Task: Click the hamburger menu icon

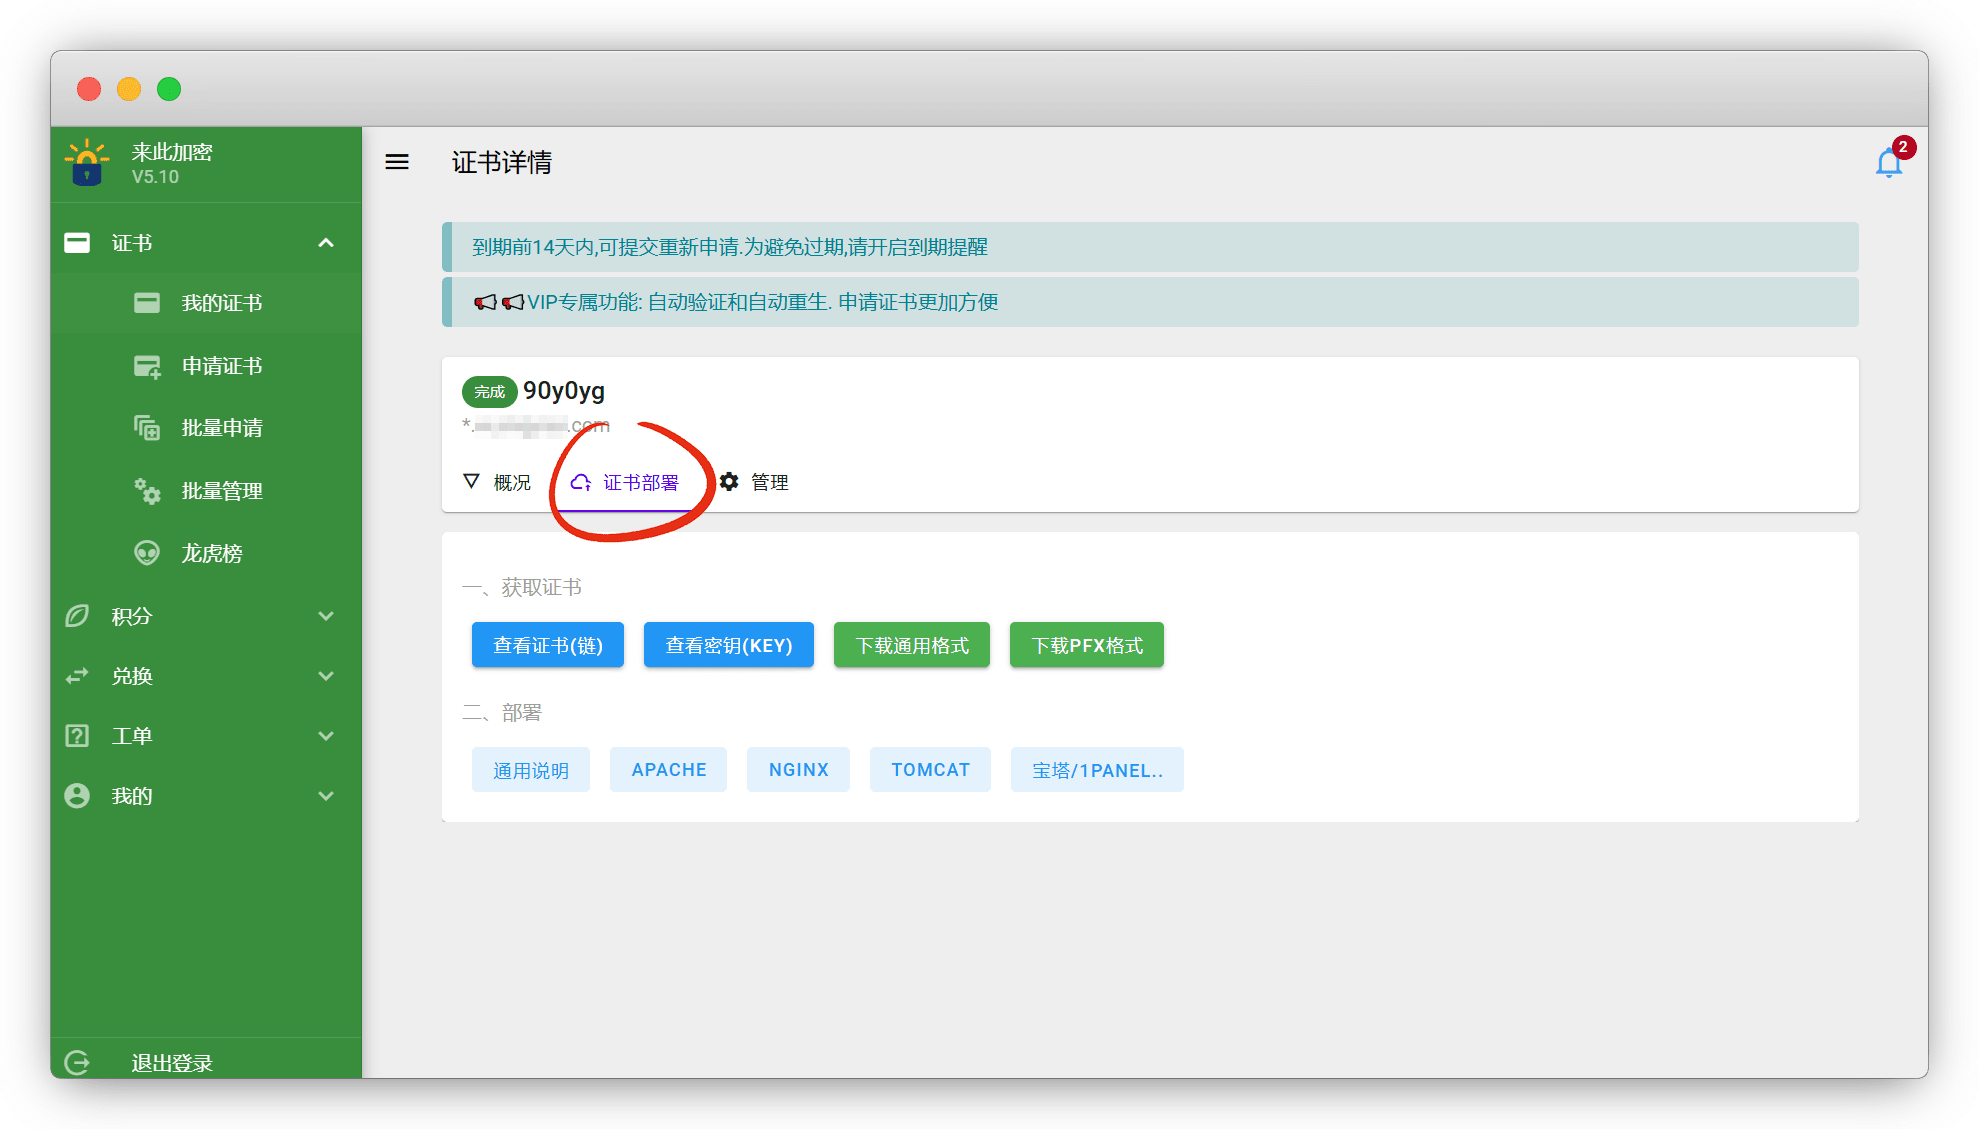Action: 397,162
